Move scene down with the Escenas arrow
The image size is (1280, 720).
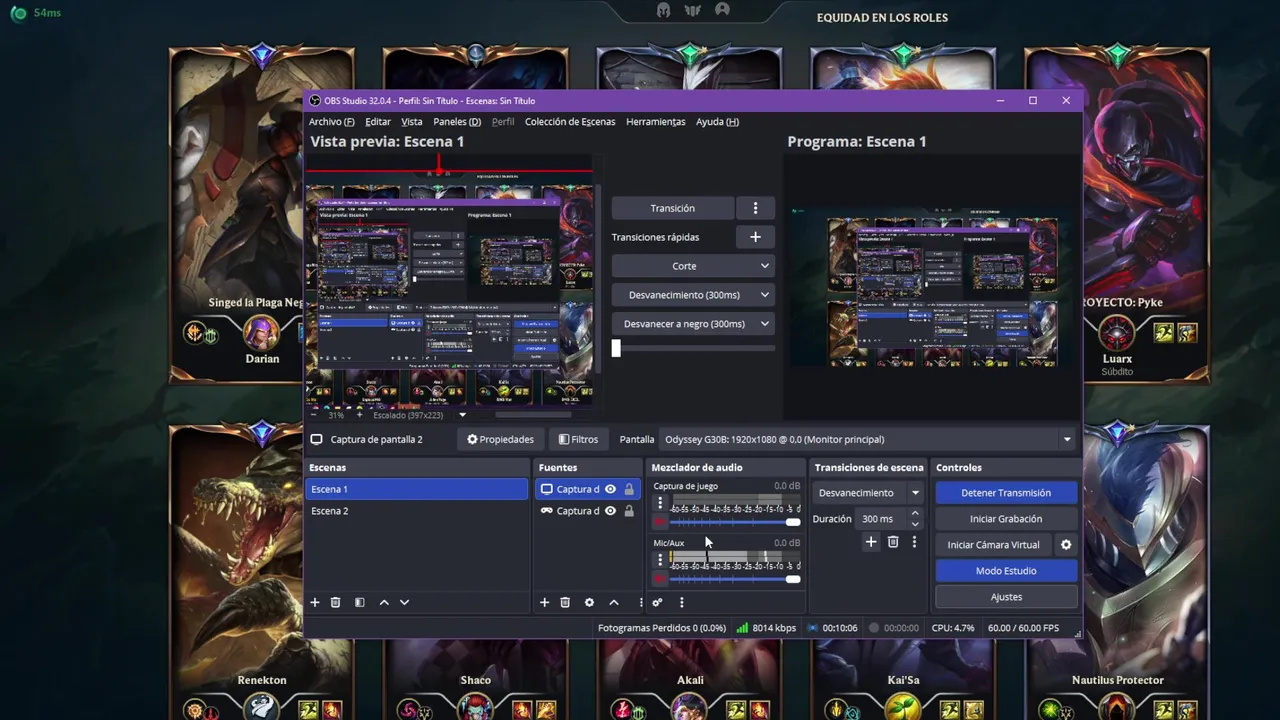pyautogui.click(x=404, y=602)
